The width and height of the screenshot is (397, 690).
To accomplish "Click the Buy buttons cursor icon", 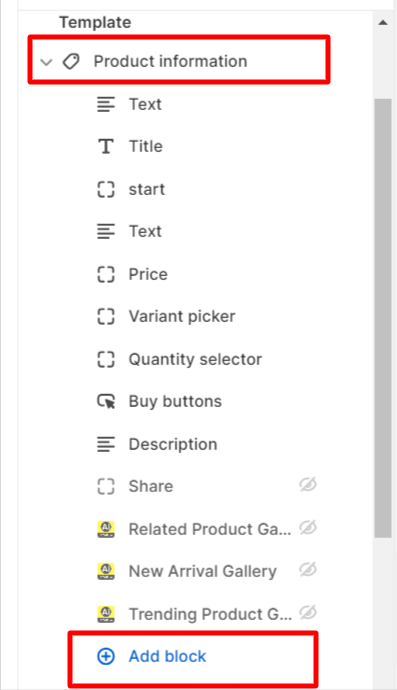I will click(x=106, y=401).
